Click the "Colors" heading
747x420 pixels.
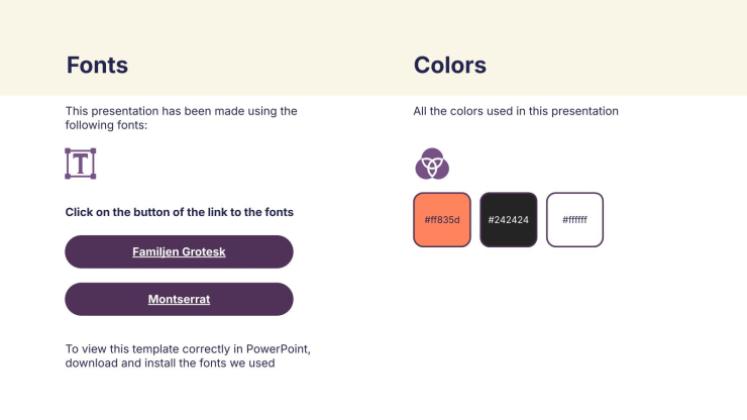[450, 65]
